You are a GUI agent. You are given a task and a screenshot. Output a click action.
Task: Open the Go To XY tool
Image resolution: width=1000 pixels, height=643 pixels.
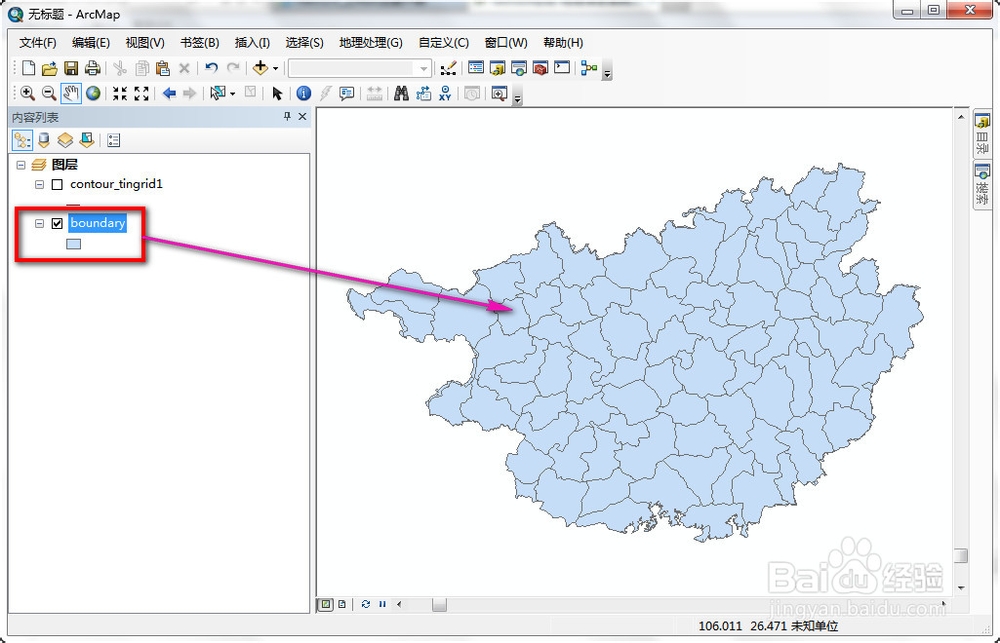click(x=445, y=93)
